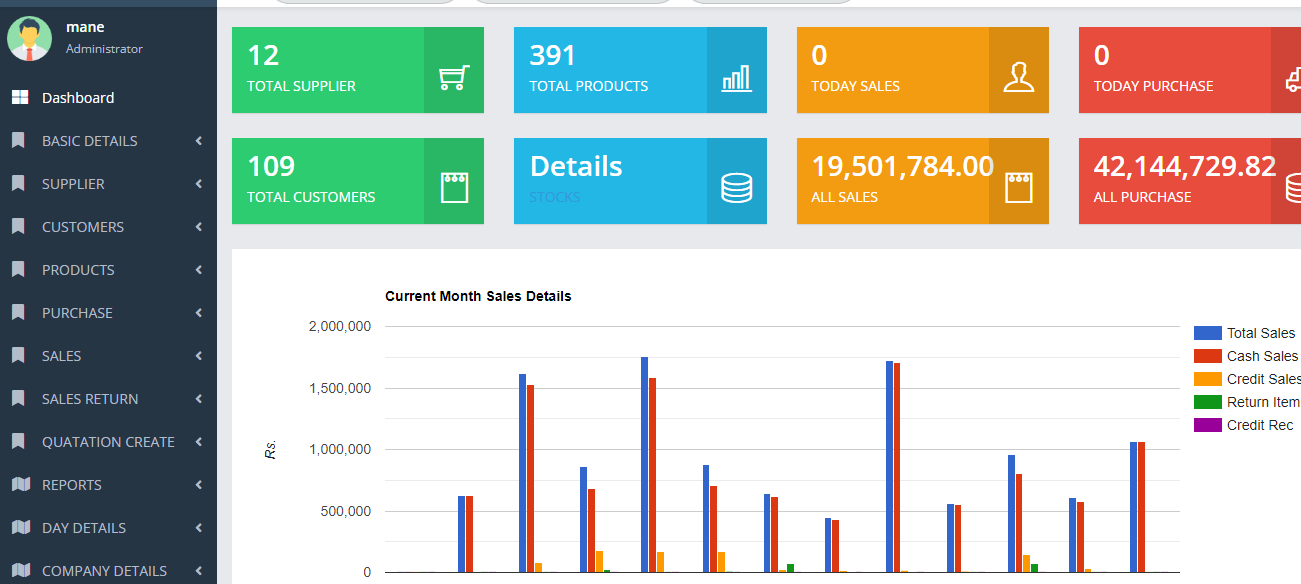Click the Dashboard grid icon in sidebar

click(19, 98)
